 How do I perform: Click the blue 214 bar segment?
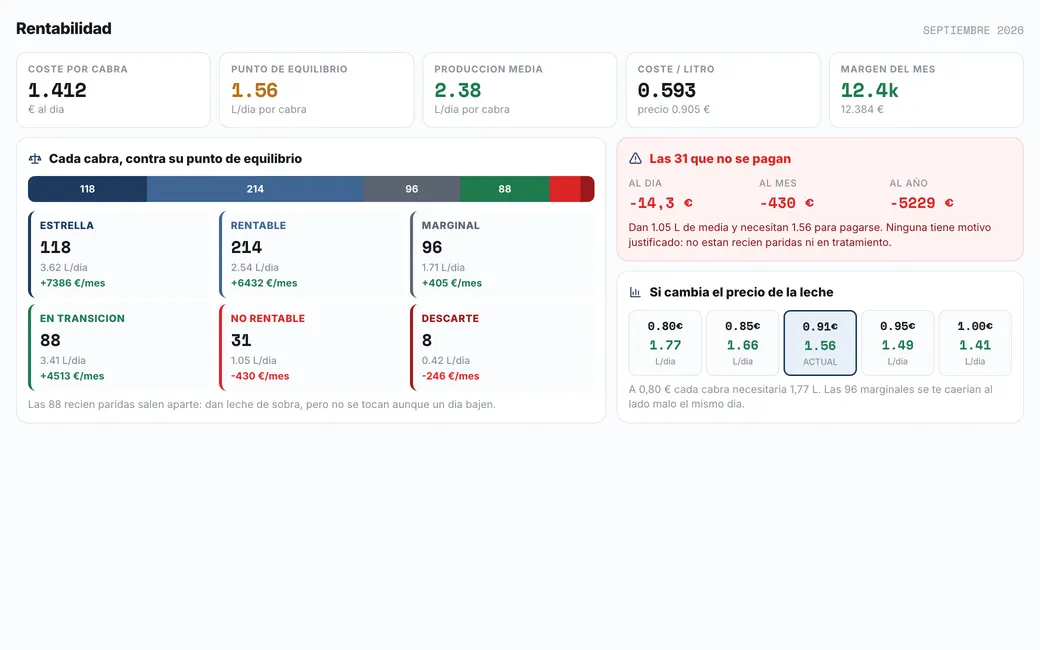pyautogui.click(x=255, y=189)
